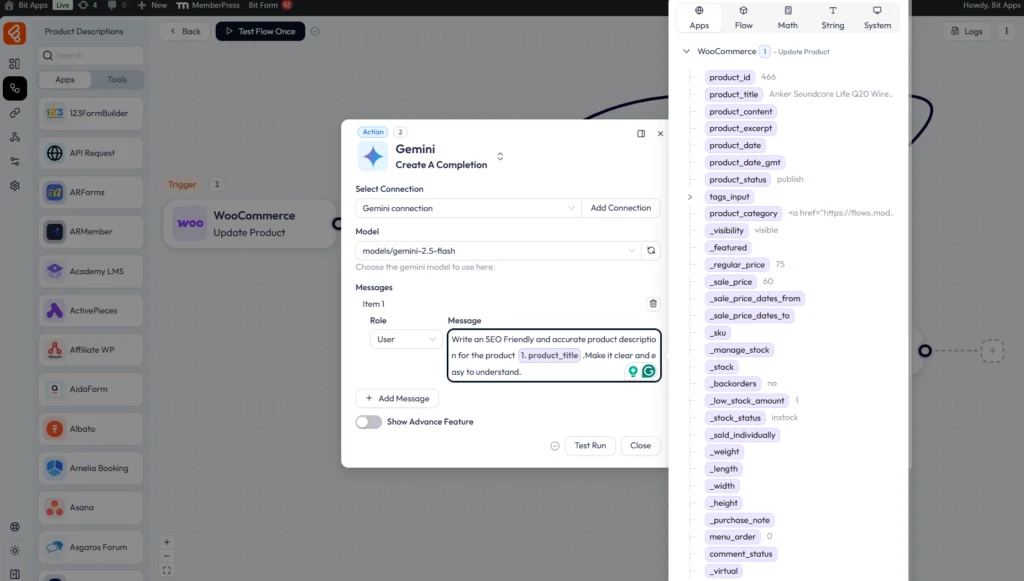The width and height of the screenshot is (1024, 581).
Task: Click the Add Connection button
Action: [x=620, y=208]
